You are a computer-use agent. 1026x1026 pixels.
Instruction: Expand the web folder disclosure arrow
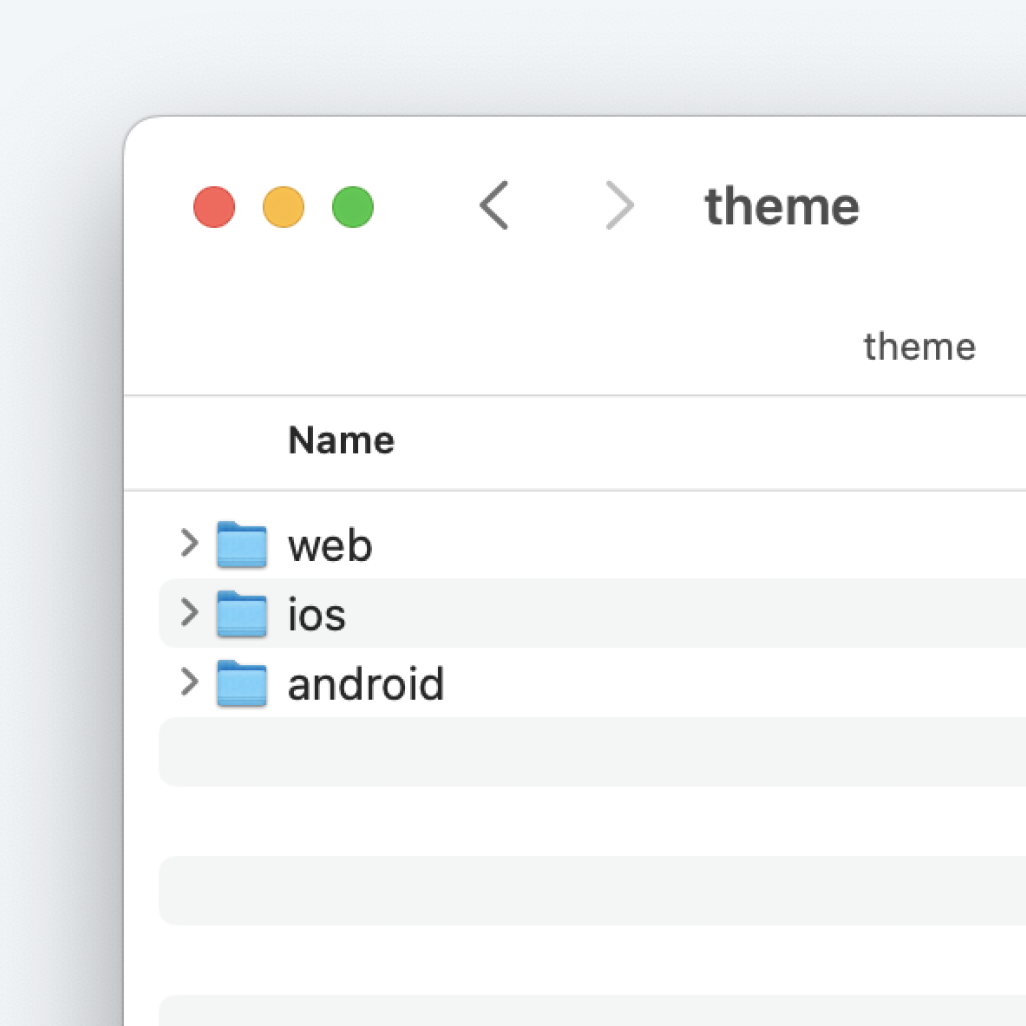coord(189,544)
